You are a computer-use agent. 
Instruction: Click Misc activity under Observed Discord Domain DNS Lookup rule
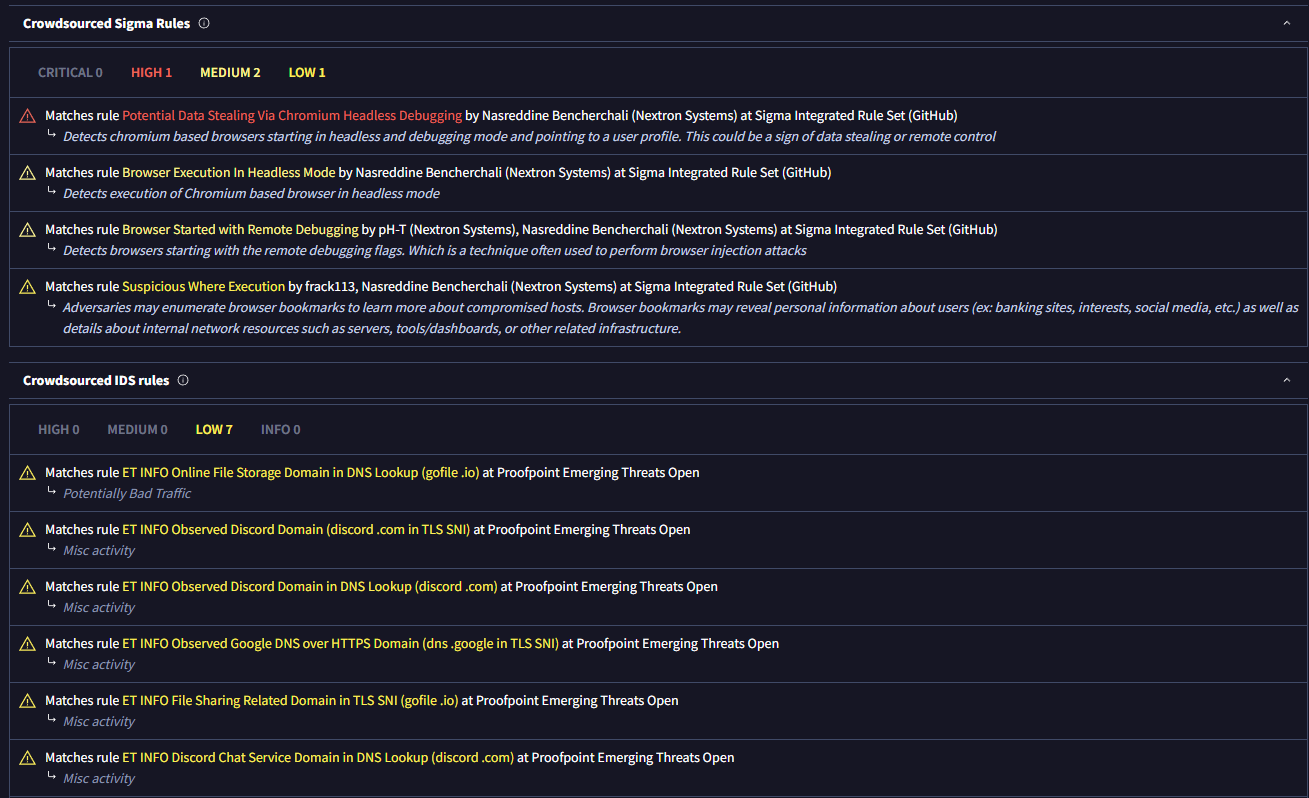[x=99, y=608]
